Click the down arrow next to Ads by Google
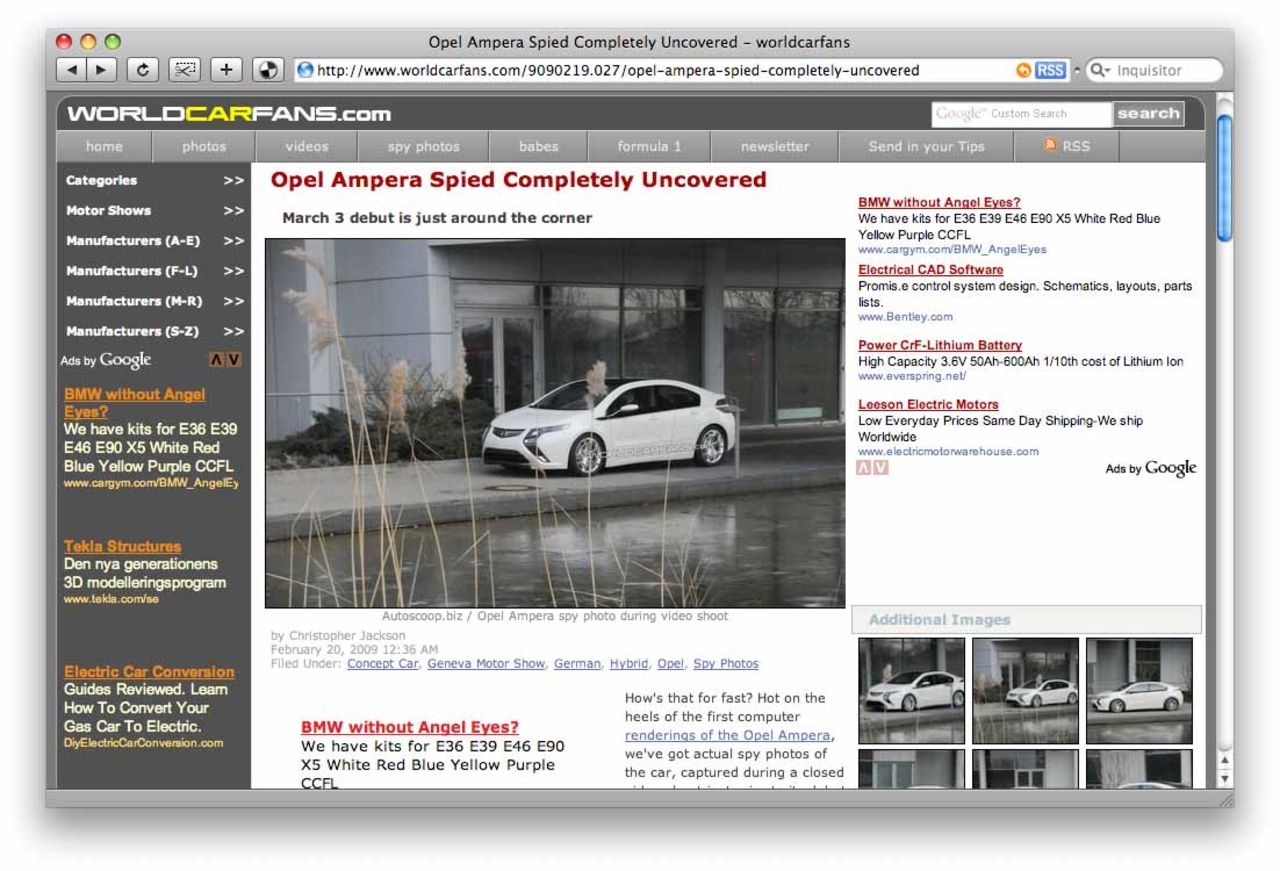 (232, 359)
